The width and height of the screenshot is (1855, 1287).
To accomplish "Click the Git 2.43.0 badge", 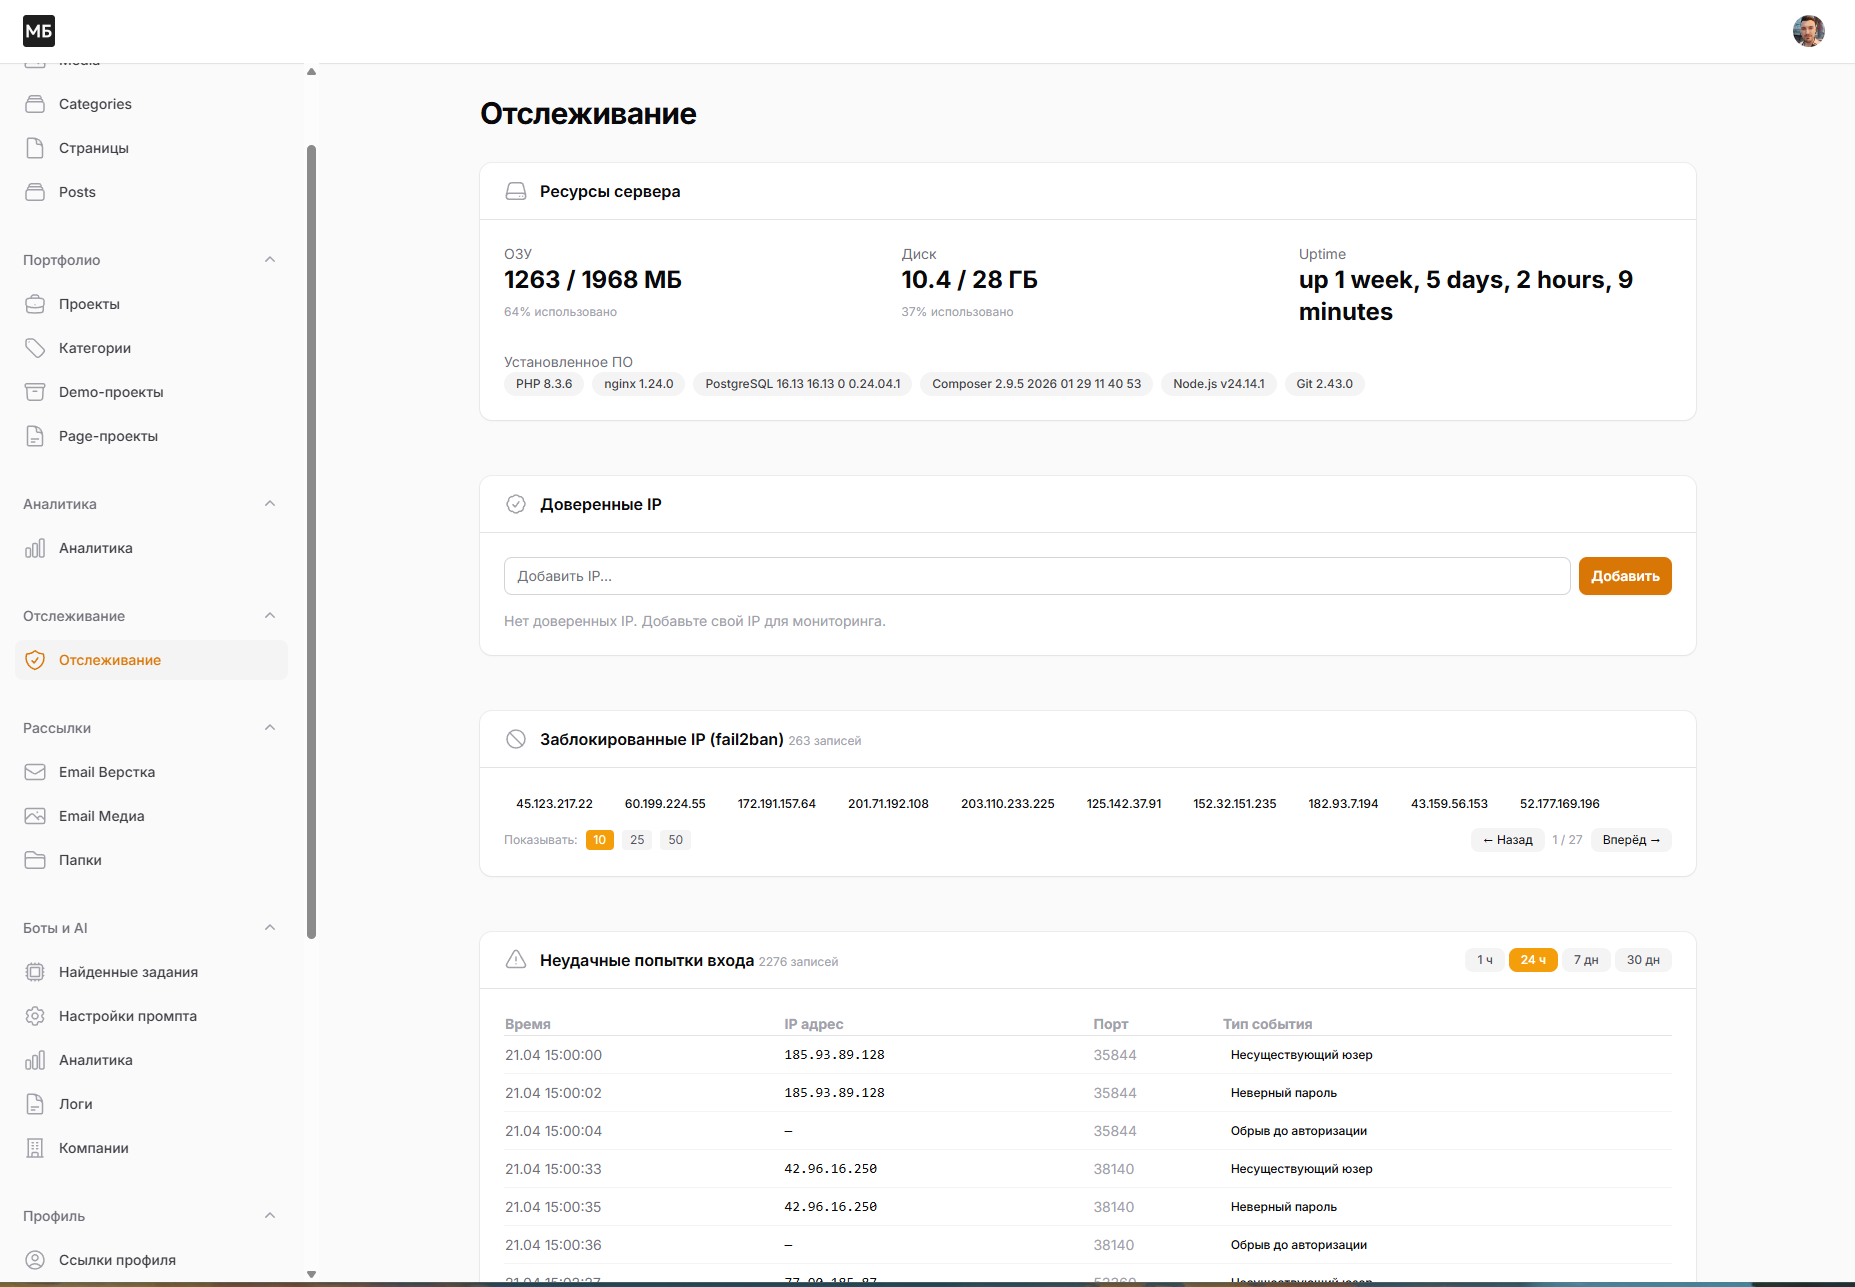I will click(1324, 384).
